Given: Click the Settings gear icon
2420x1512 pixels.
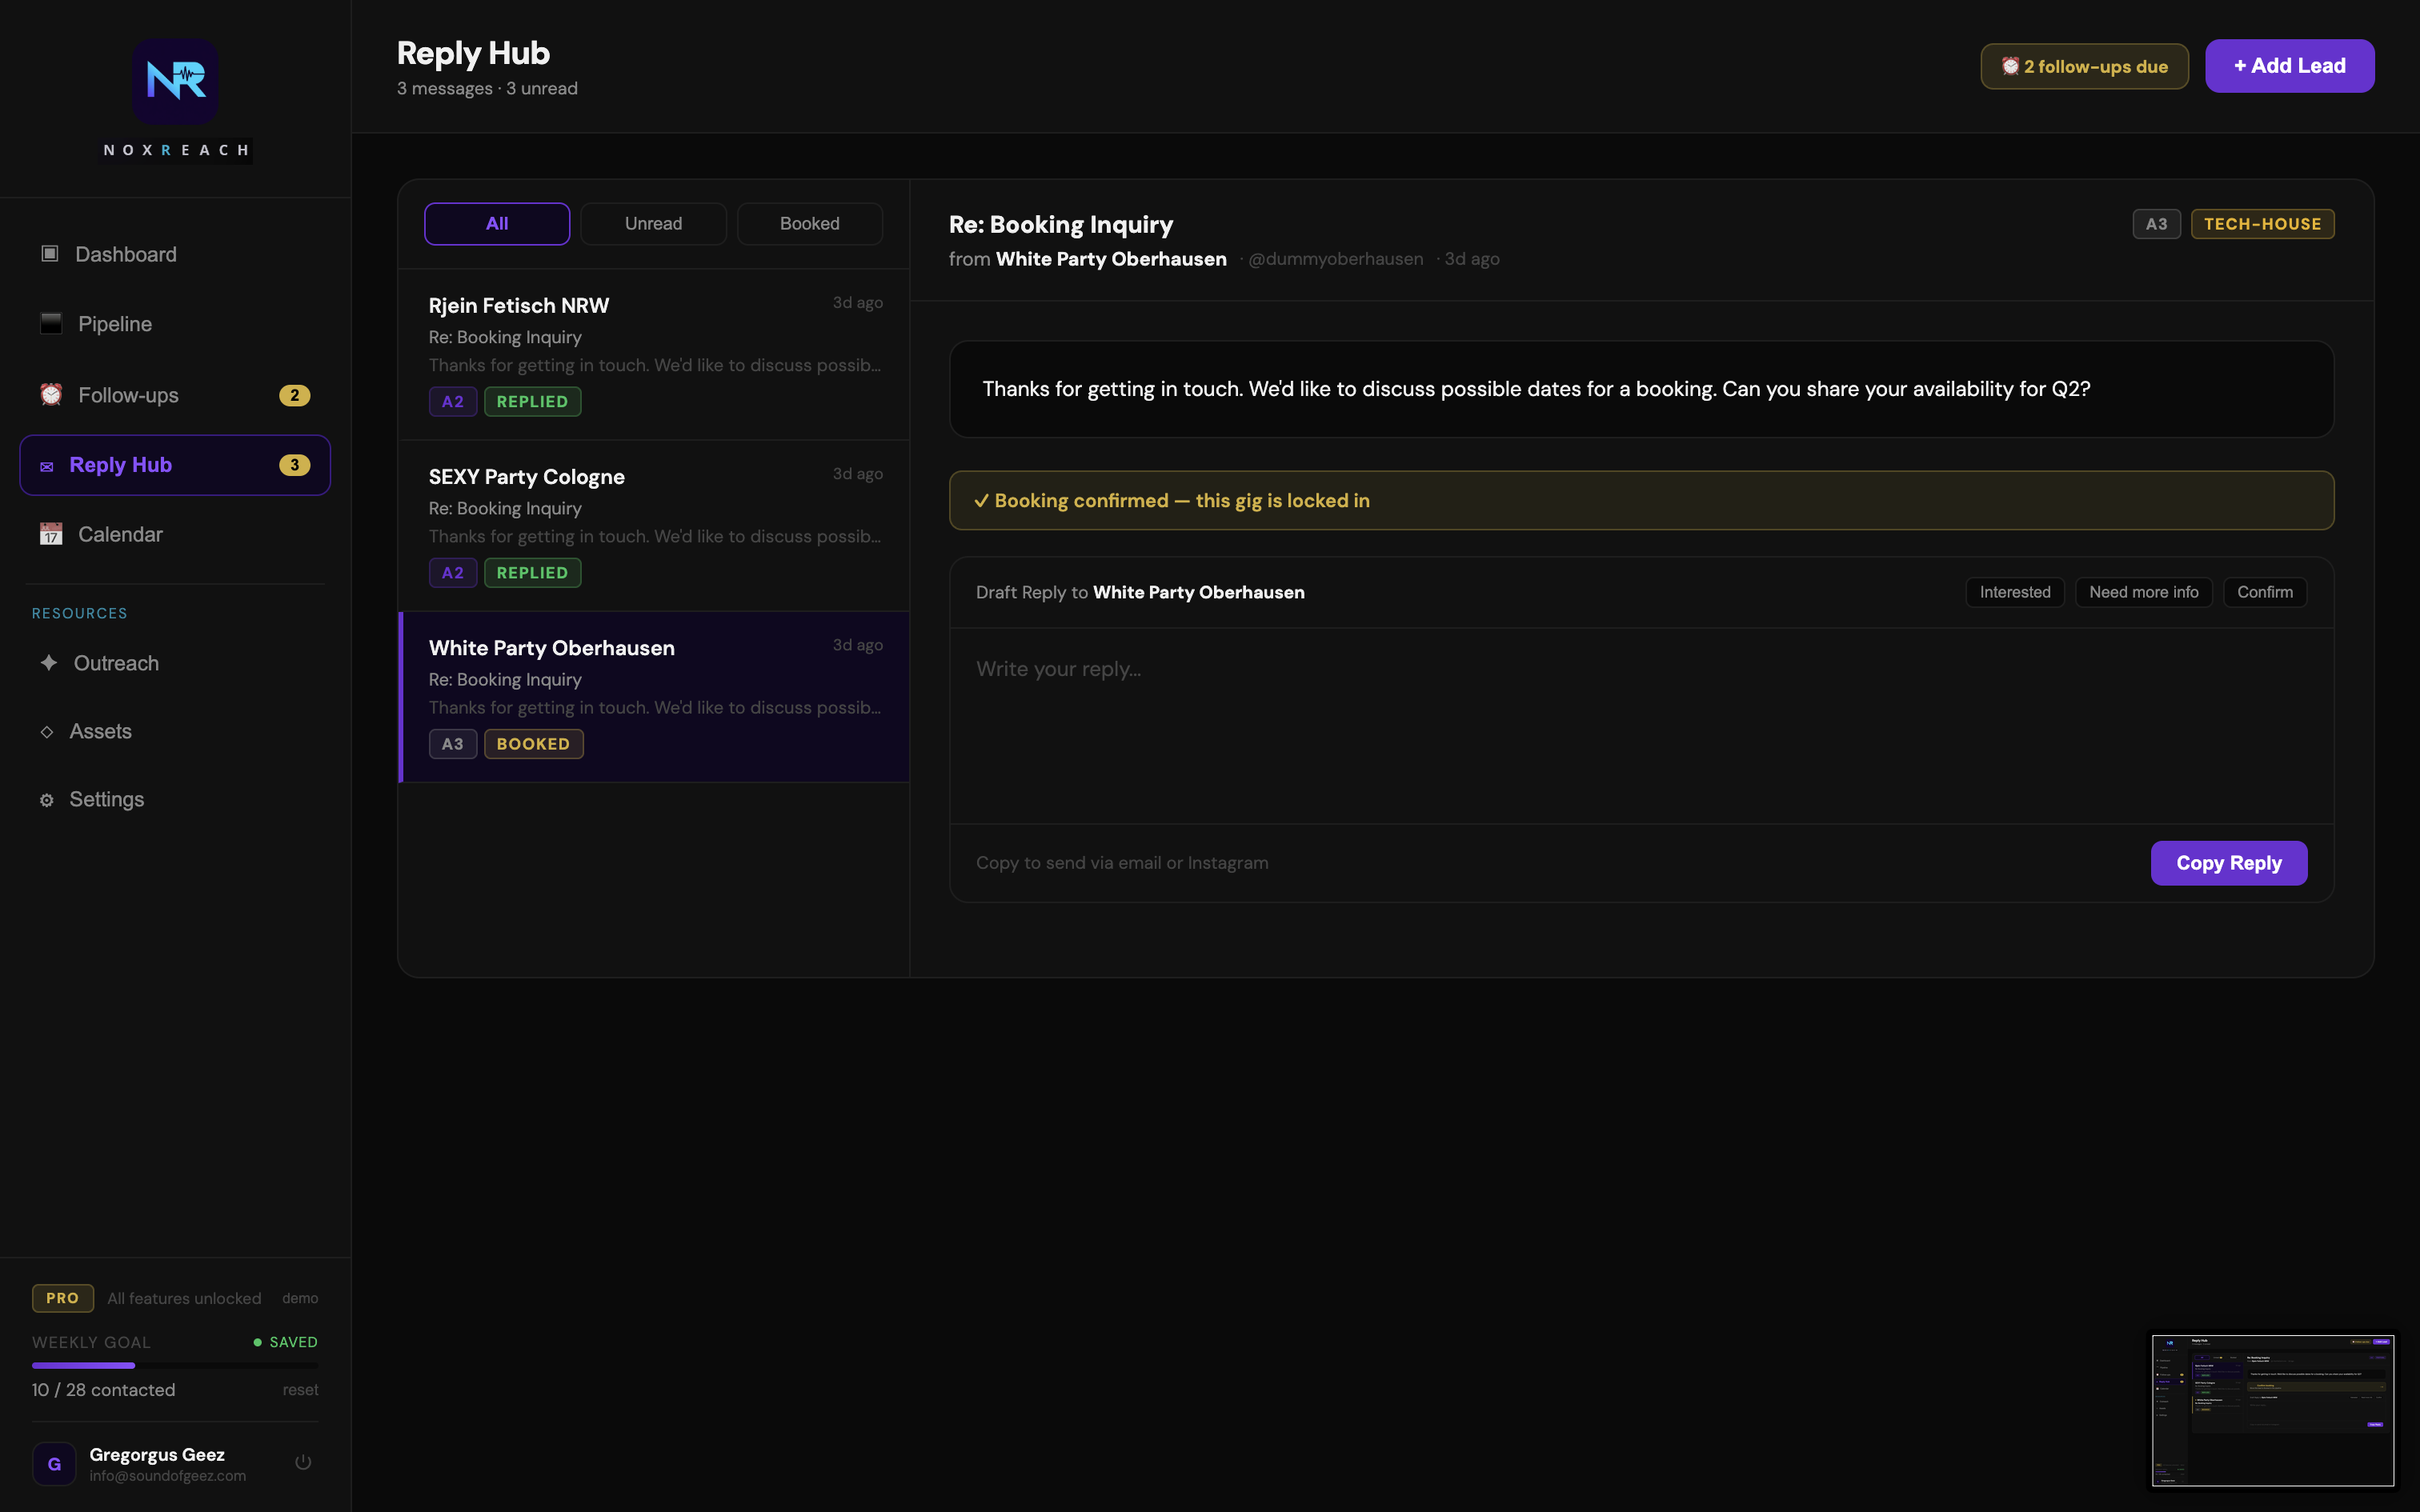Looking at the screenshot, I should pyautogui.click(x=47, y=800).
